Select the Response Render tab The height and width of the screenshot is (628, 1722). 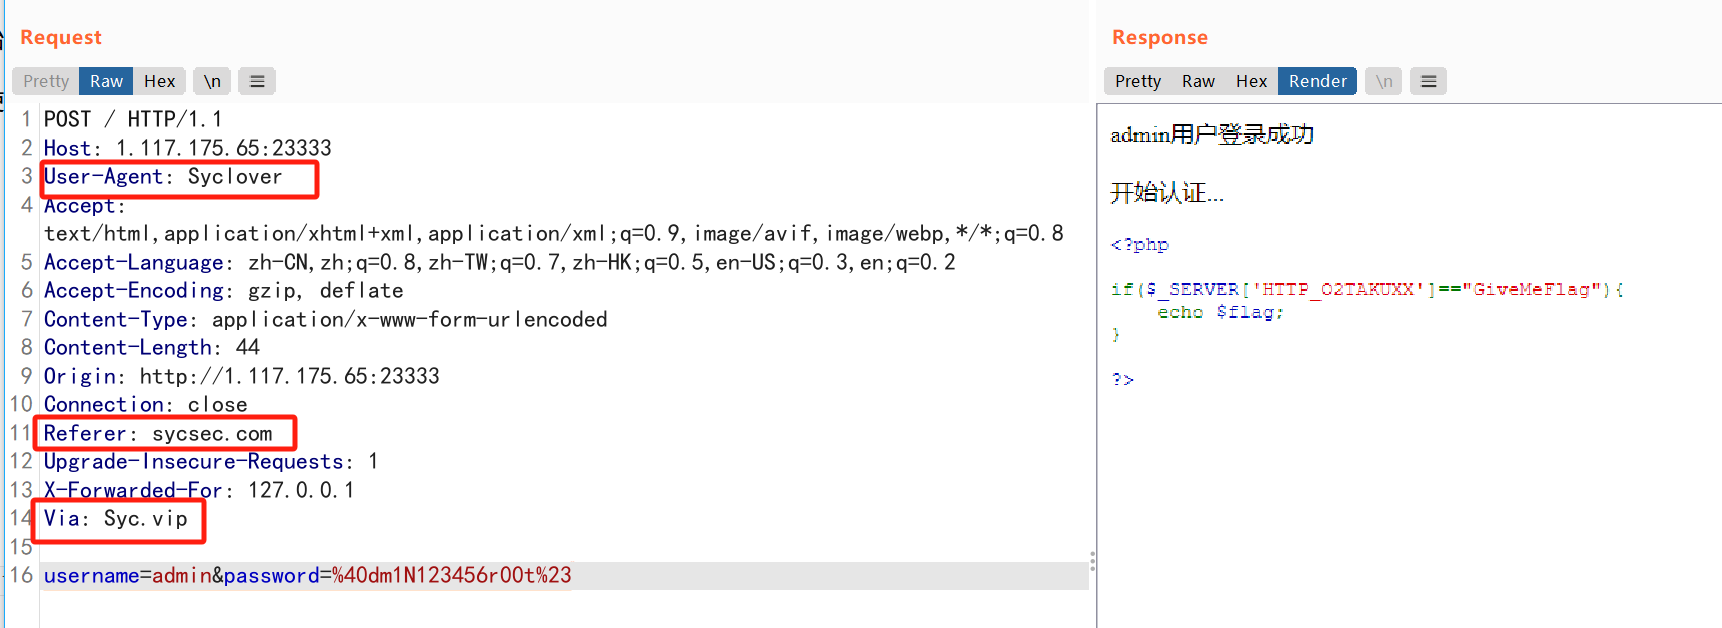pos(1317,81)
